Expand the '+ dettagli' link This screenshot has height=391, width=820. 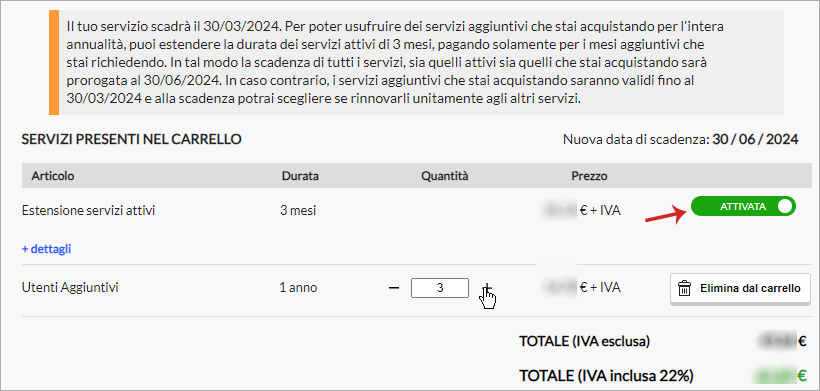click(47, 249)
